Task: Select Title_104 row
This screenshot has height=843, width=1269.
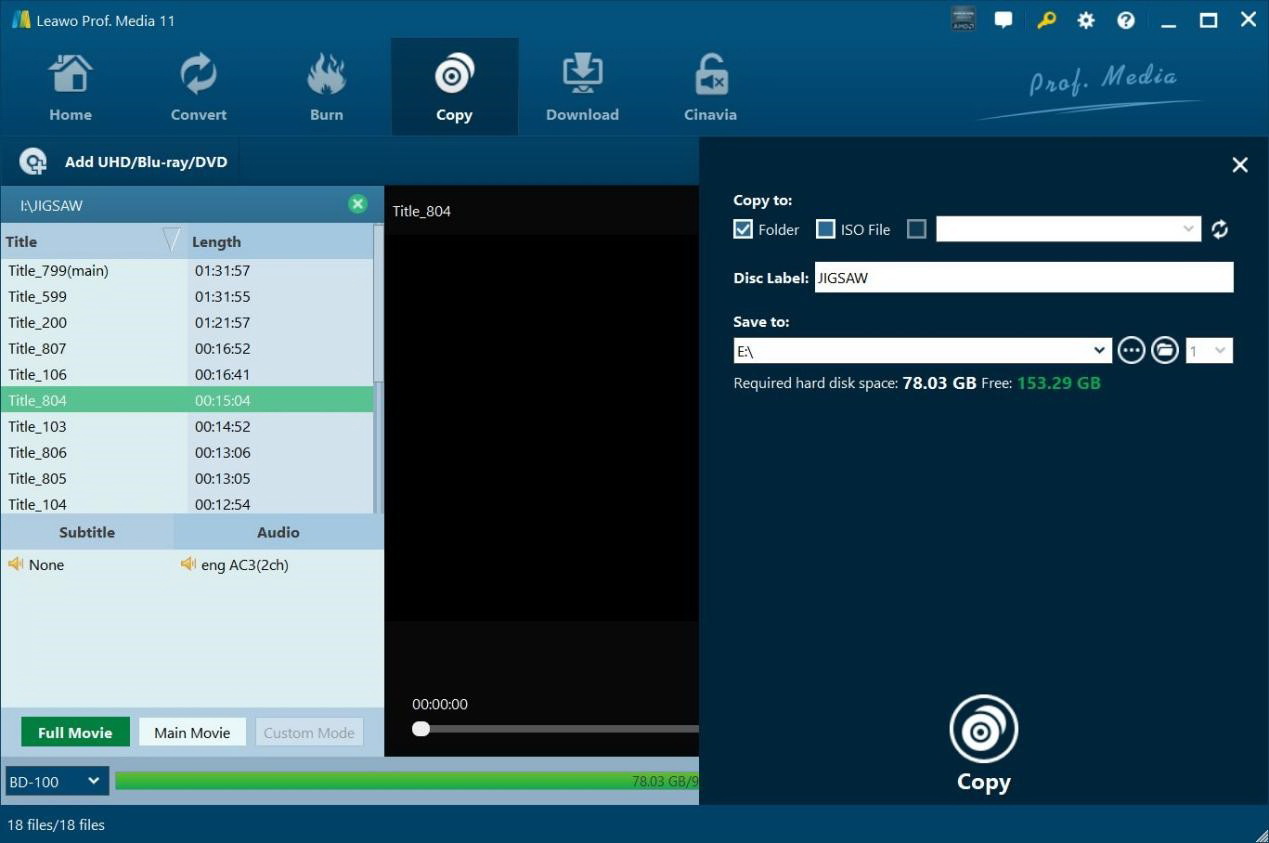Action: (187, 502)
